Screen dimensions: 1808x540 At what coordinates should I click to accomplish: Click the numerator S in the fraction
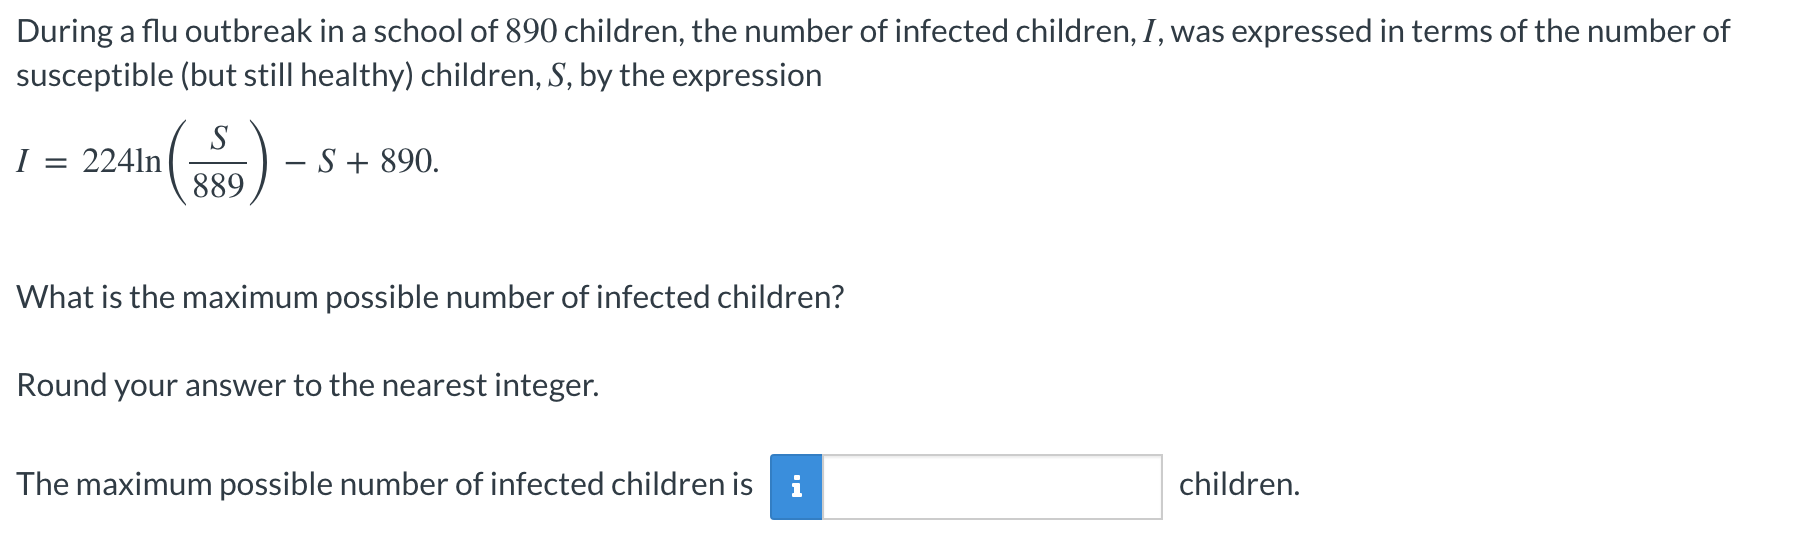(220, 138)
